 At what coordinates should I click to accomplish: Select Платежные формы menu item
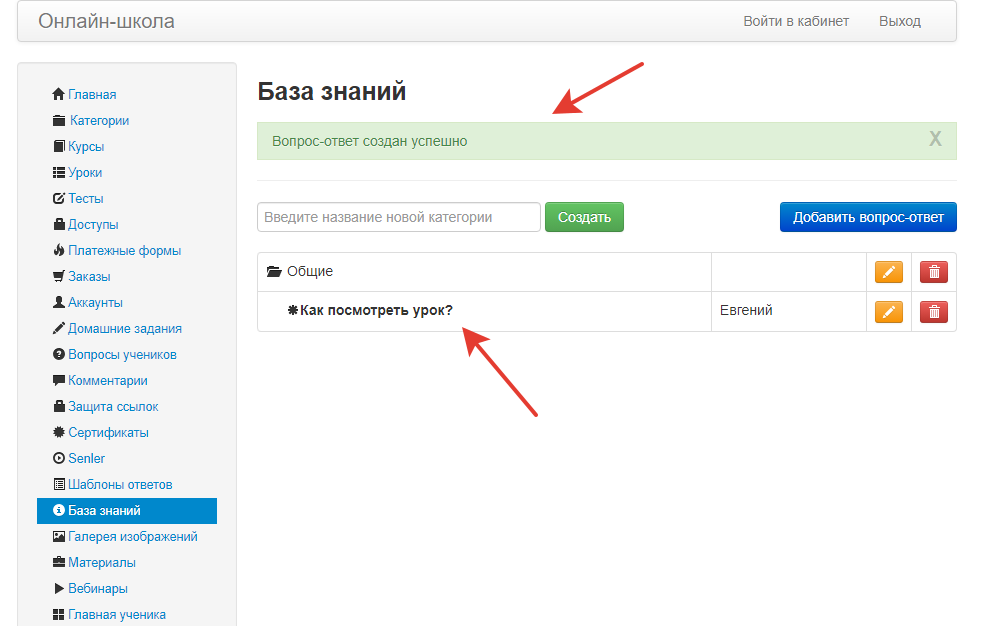tap(124, 251)
